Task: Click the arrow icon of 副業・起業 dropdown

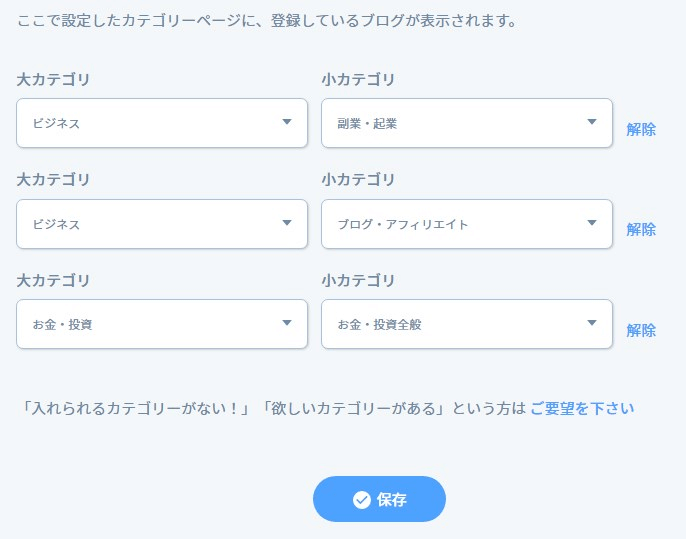Action: [x=592, y=122]
